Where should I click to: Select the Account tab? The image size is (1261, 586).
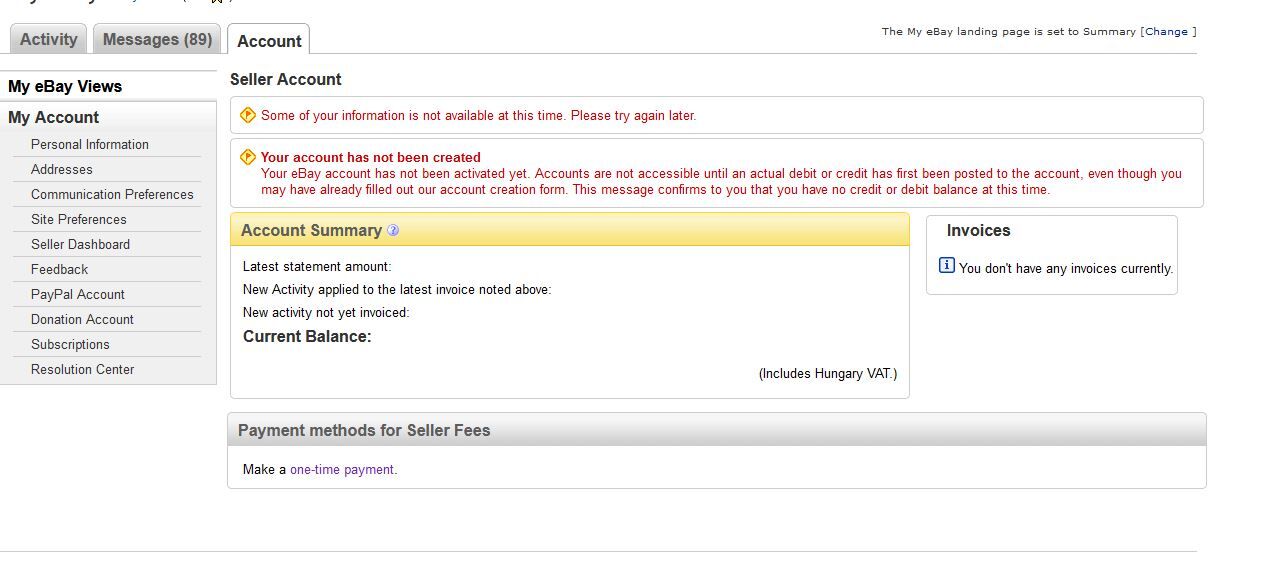click(269, 41)
